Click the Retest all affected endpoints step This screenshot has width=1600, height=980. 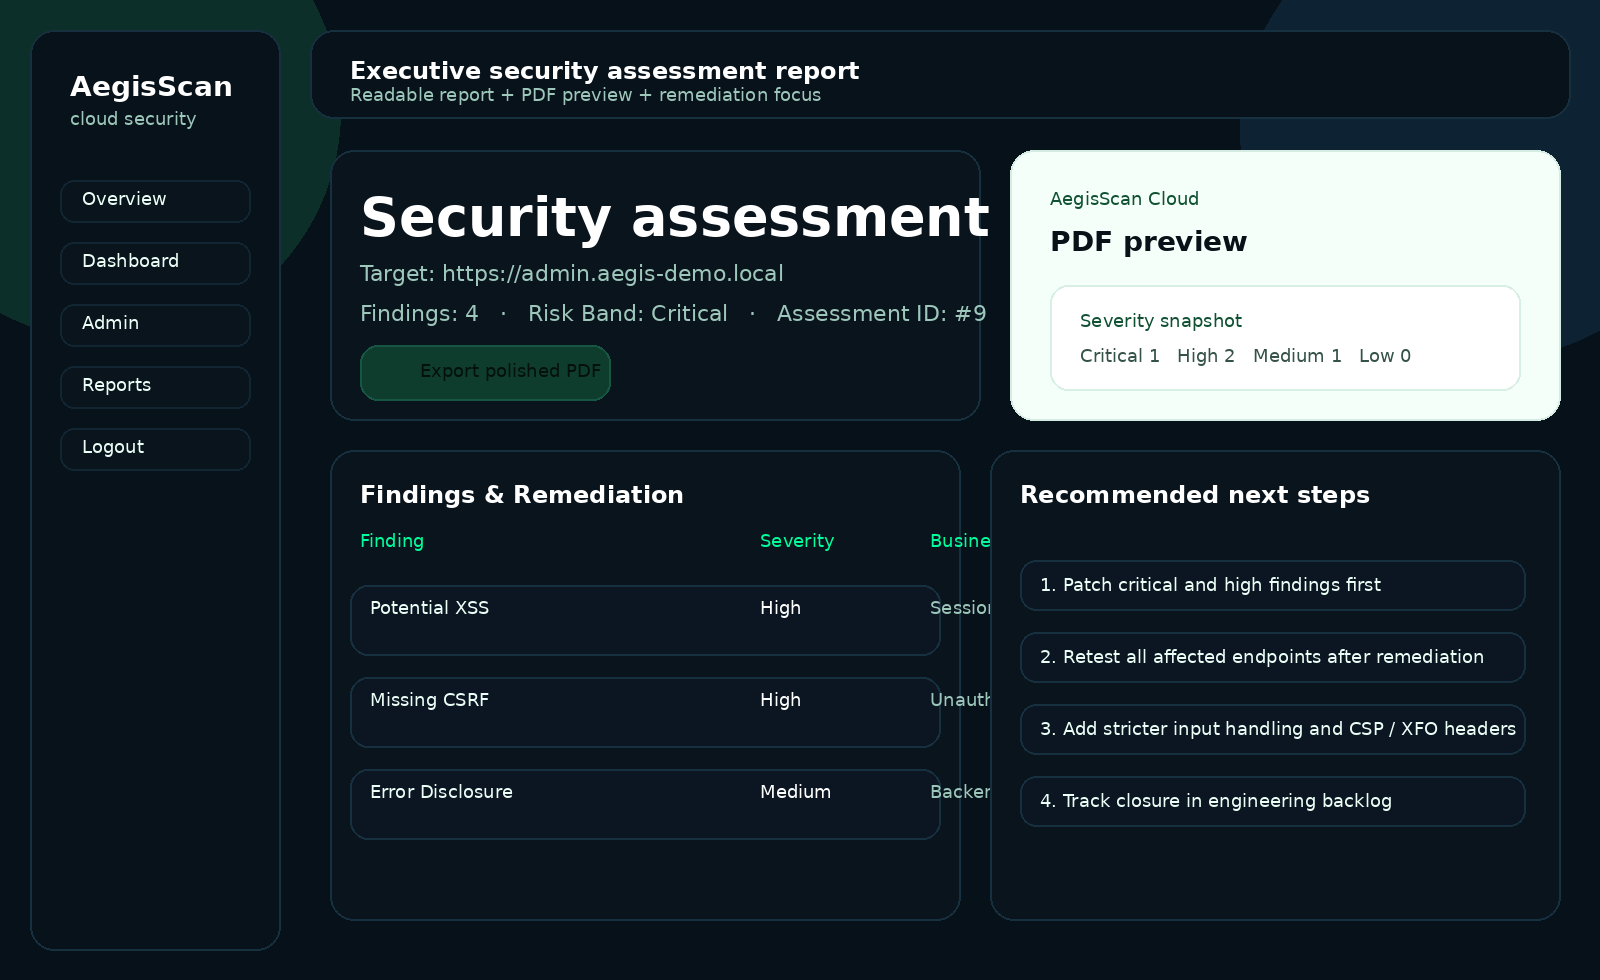(1272, 657)
